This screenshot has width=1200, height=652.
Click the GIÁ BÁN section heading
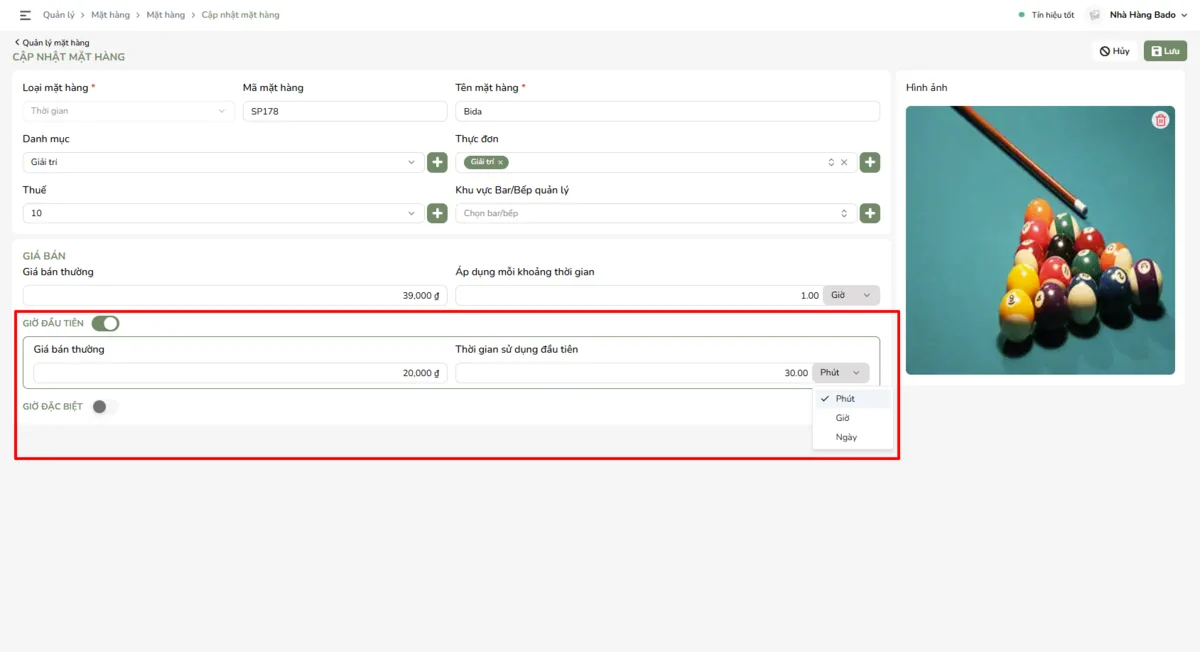(44, 256)
